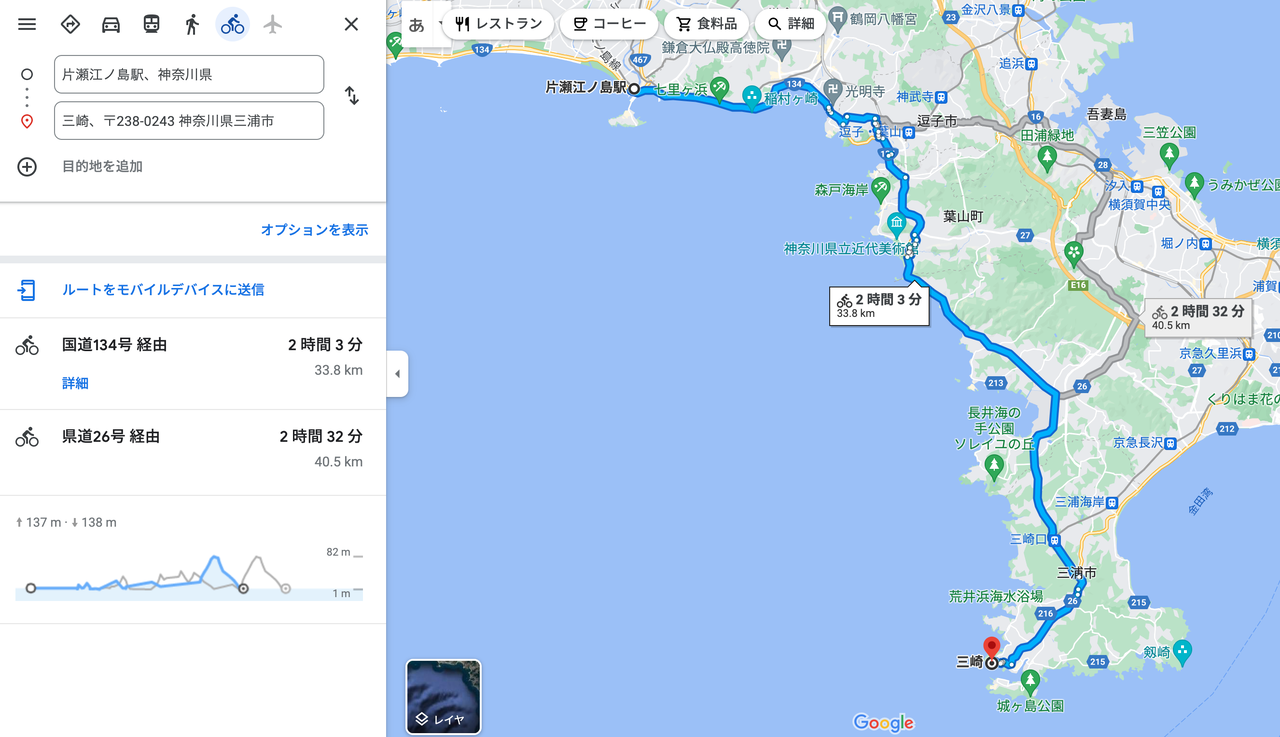This screenshot has height=737, width=1280.
Task: Select the cycling travel mode icon
Action: click(232, 24)
